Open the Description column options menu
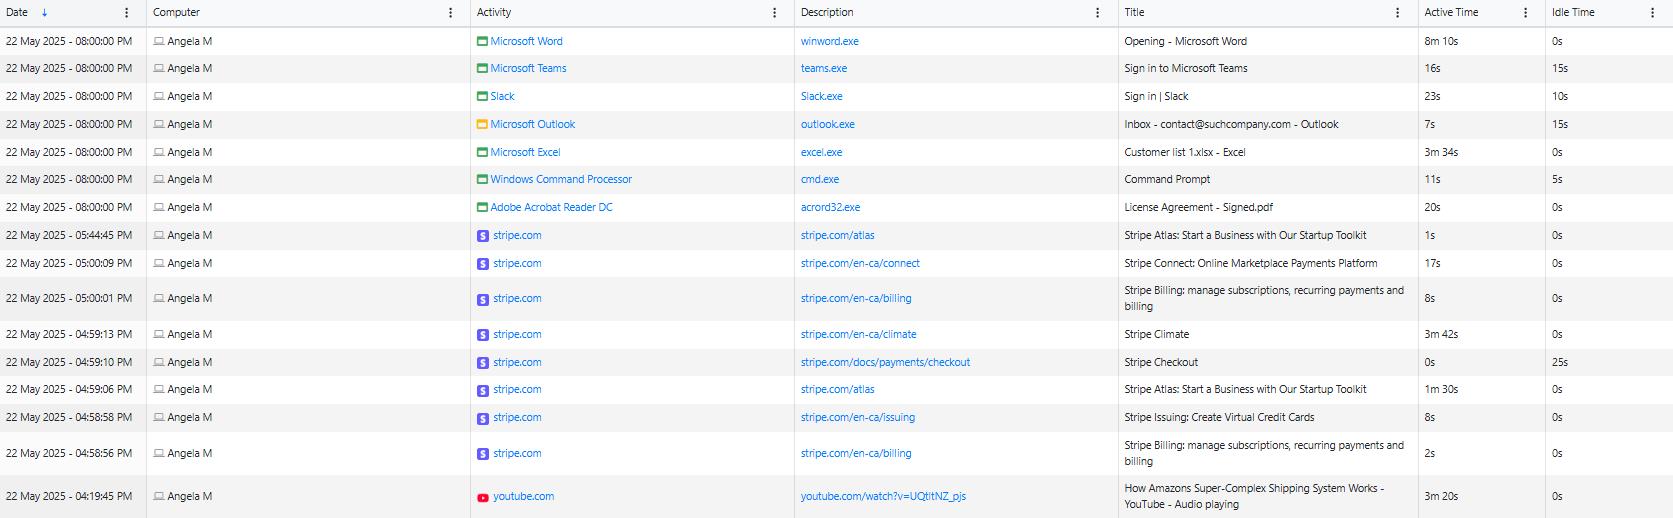 point(1097,13)
